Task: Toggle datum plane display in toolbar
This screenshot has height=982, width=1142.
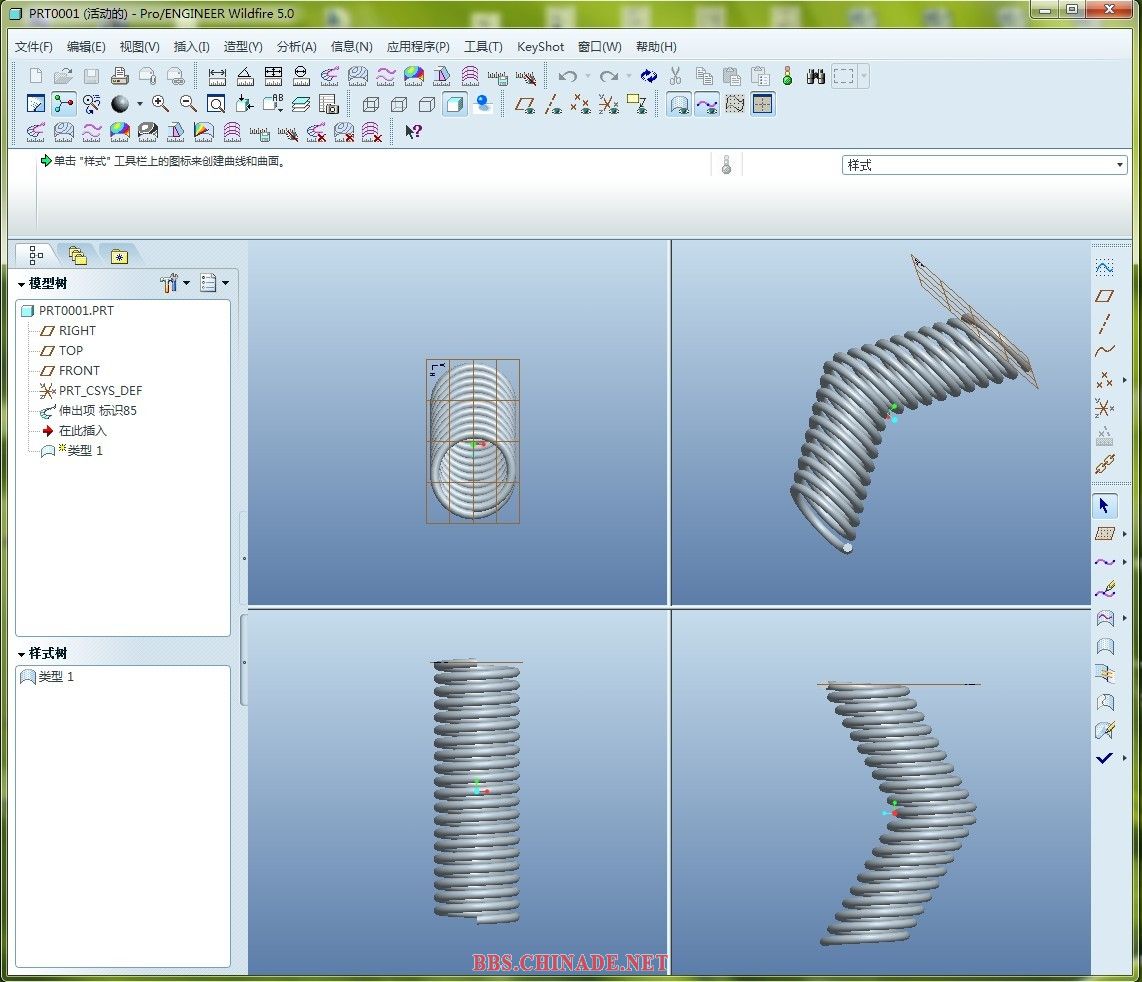Action: coord(525,104)
